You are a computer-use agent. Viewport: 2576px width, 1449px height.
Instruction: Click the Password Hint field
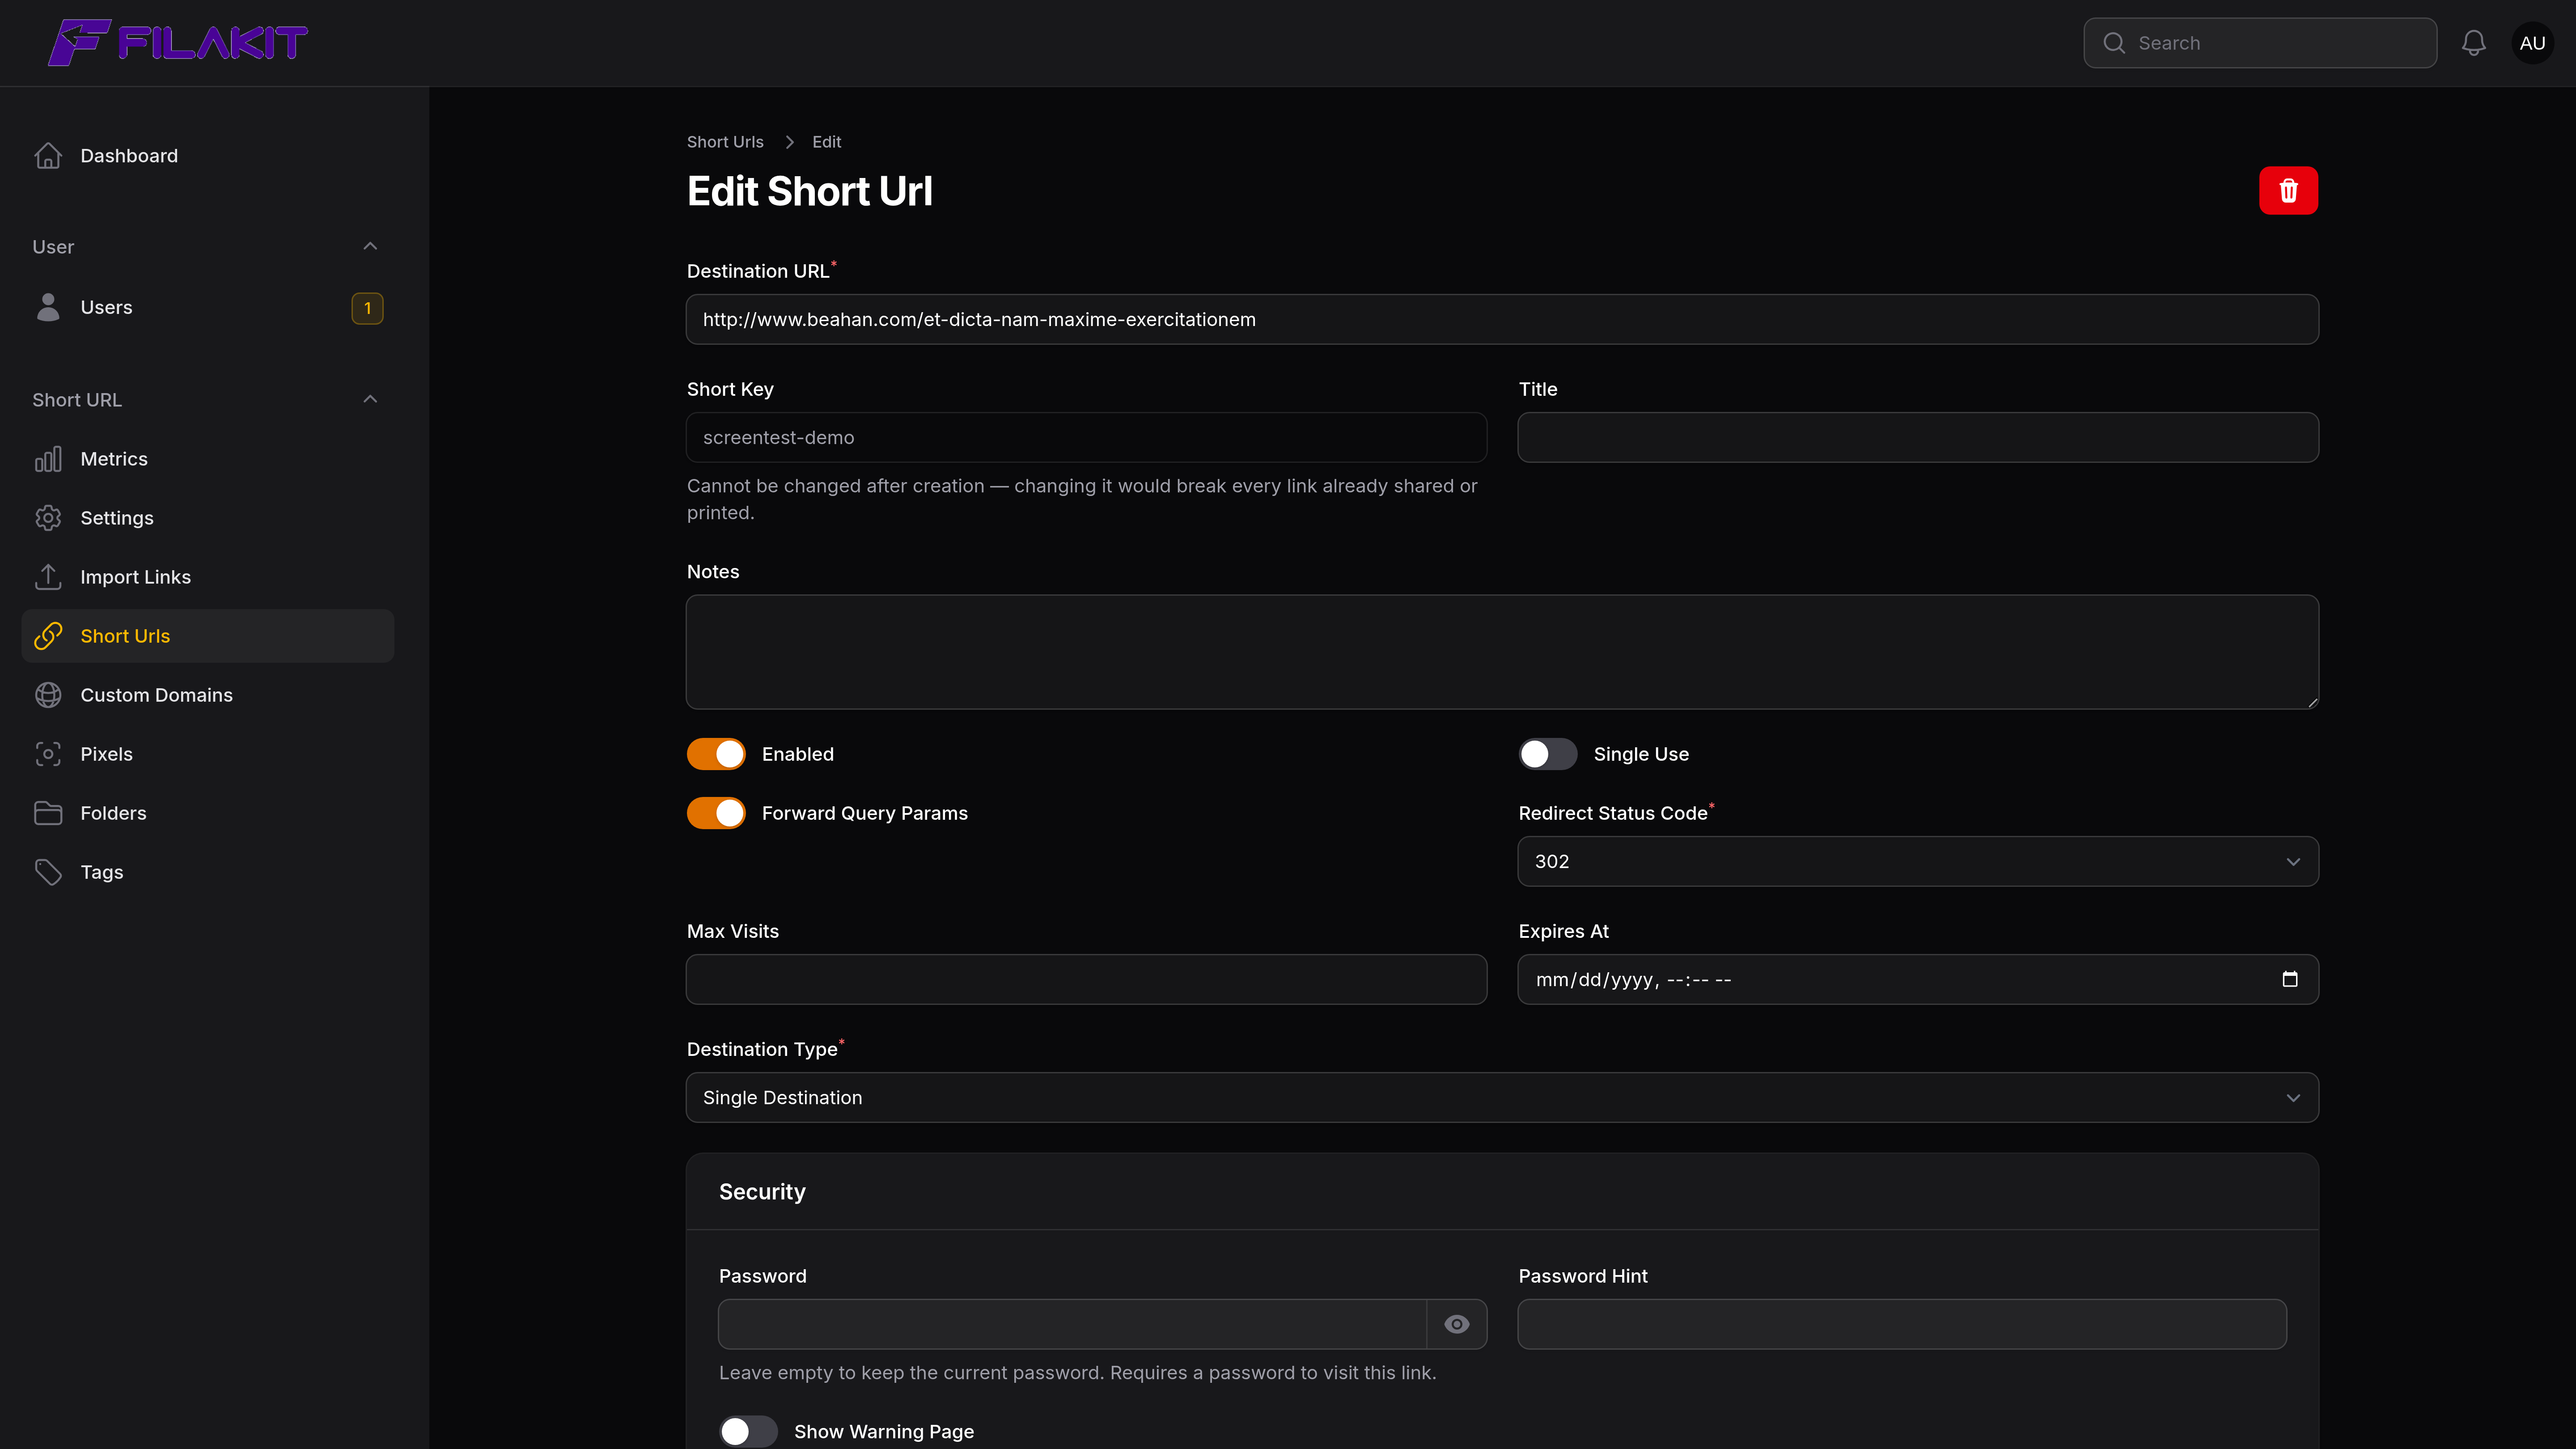(x=1902, y=1324)
